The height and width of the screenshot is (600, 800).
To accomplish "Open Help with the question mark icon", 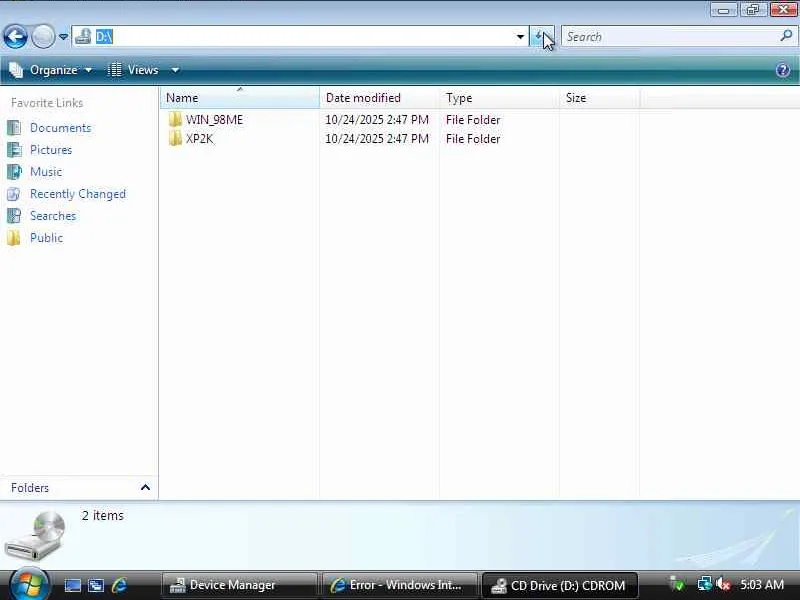I will click(x=783, y=70).
